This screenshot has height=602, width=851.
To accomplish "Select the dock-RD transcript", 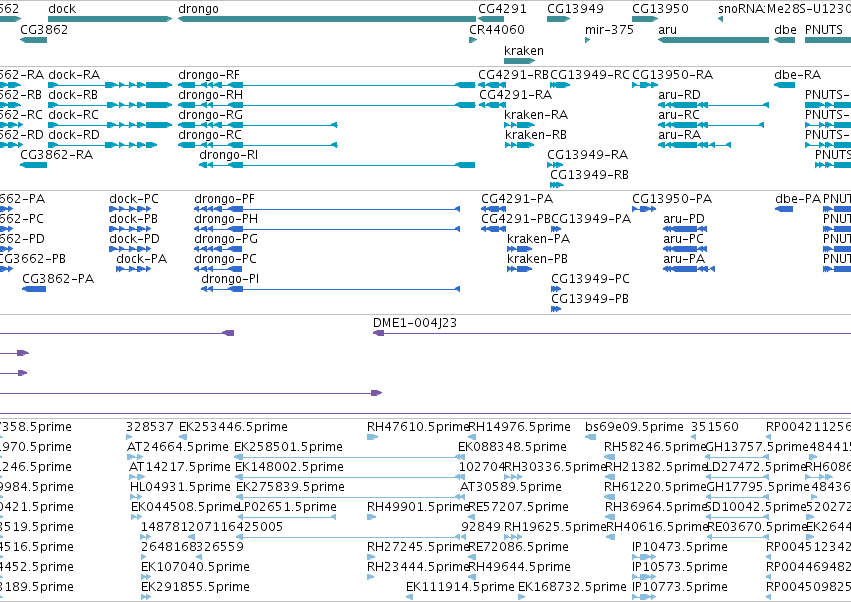I will point(103,145).
